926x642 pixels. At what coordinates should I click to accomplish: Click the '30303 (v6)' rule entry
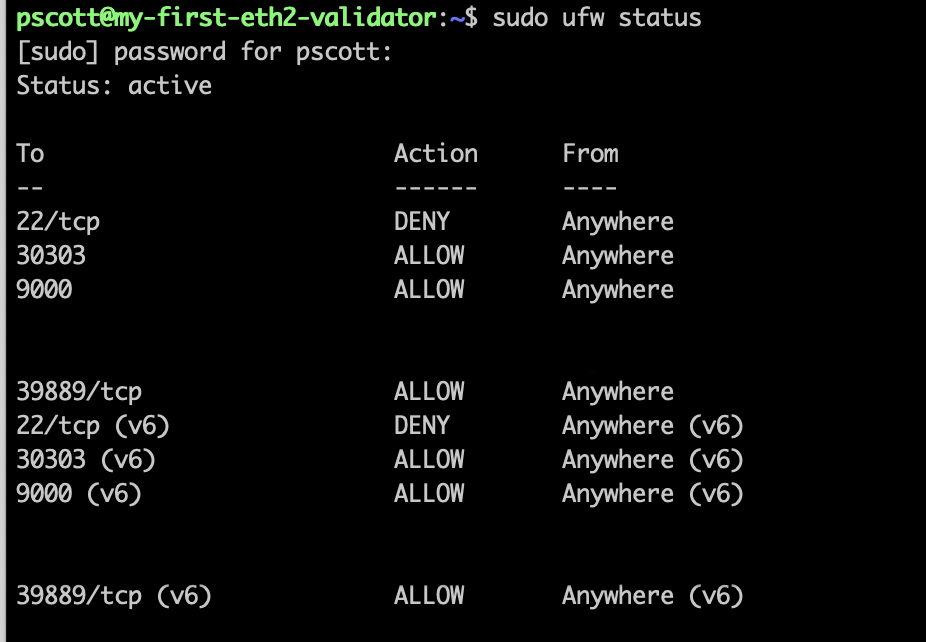(86, 460)
